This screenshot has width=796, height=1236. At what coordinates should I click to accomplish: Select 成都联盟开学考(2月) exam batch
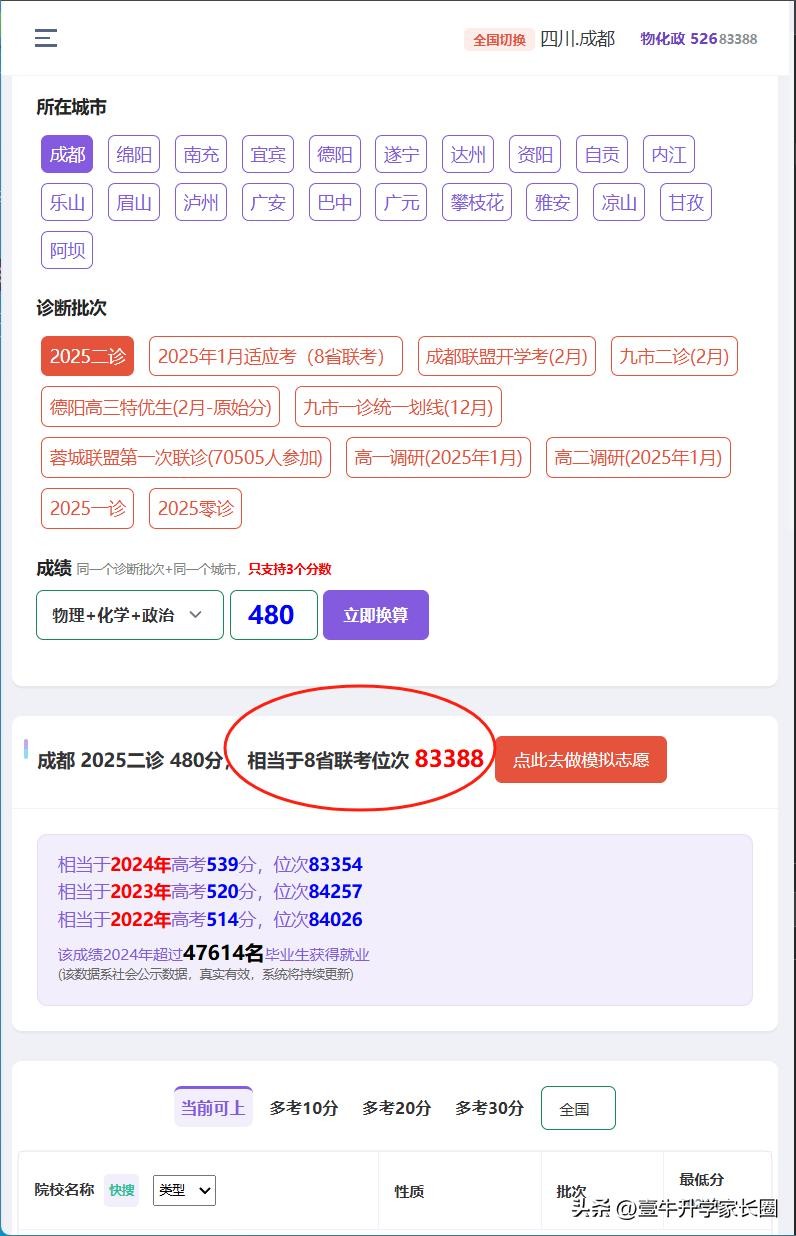pos(506,356)
